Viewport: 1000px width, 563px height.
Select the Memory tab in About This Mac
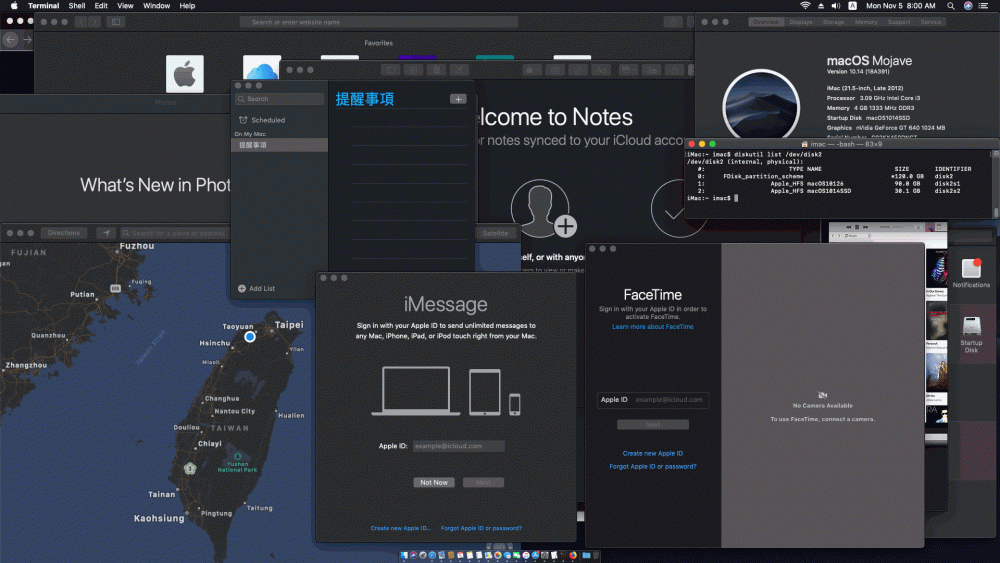pyautogui.click(x=866, y=22)
